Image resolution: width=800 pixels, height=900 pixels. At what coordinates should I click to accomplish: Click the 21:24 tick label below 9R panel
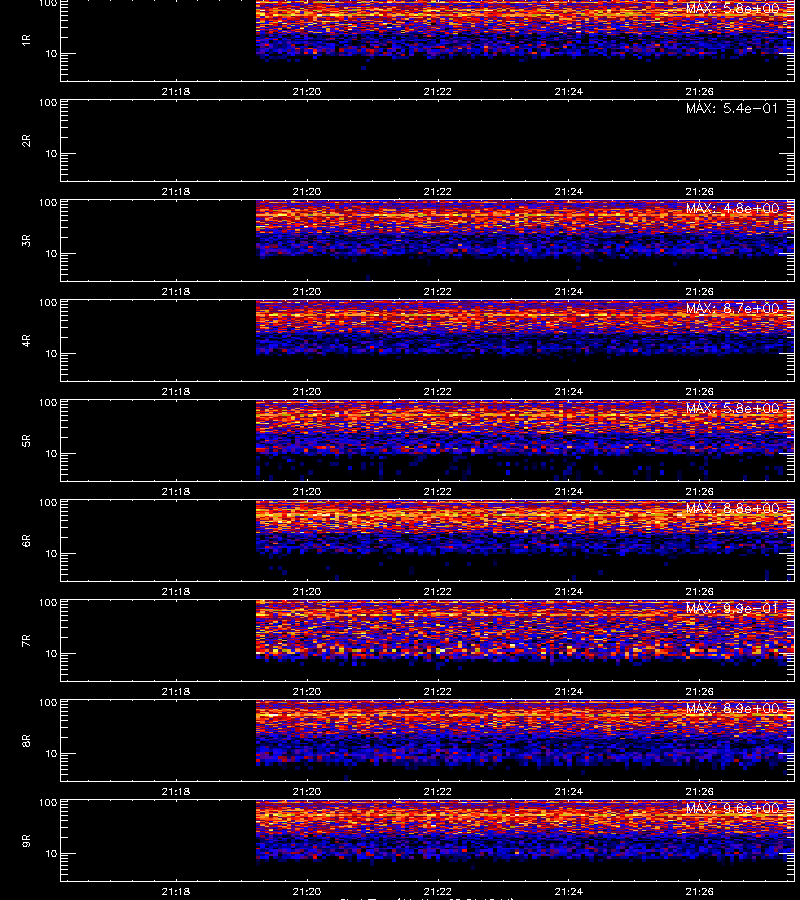coord(569,891)
